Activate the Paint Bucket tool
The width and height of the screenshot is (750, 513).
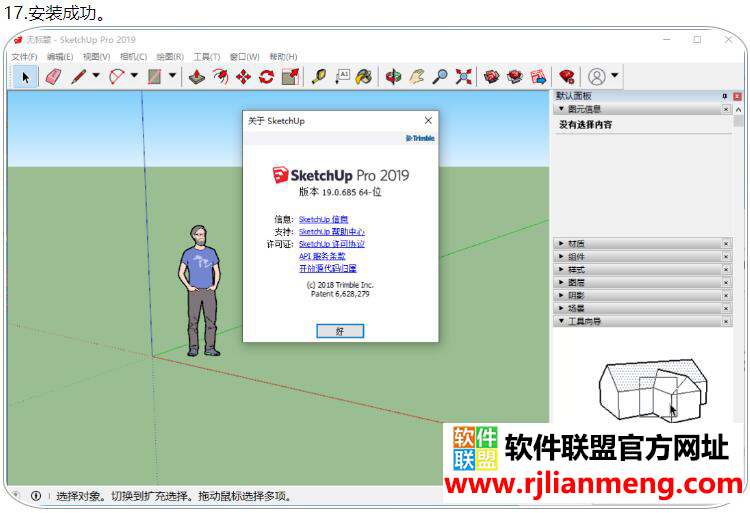tap(364, 76)
